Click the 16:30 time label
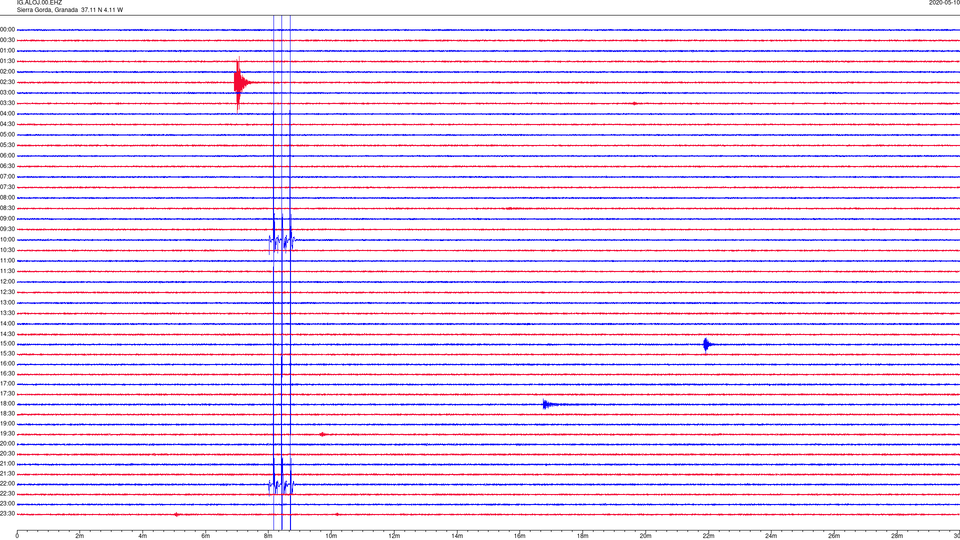960x540 pixels. [8, 374]
